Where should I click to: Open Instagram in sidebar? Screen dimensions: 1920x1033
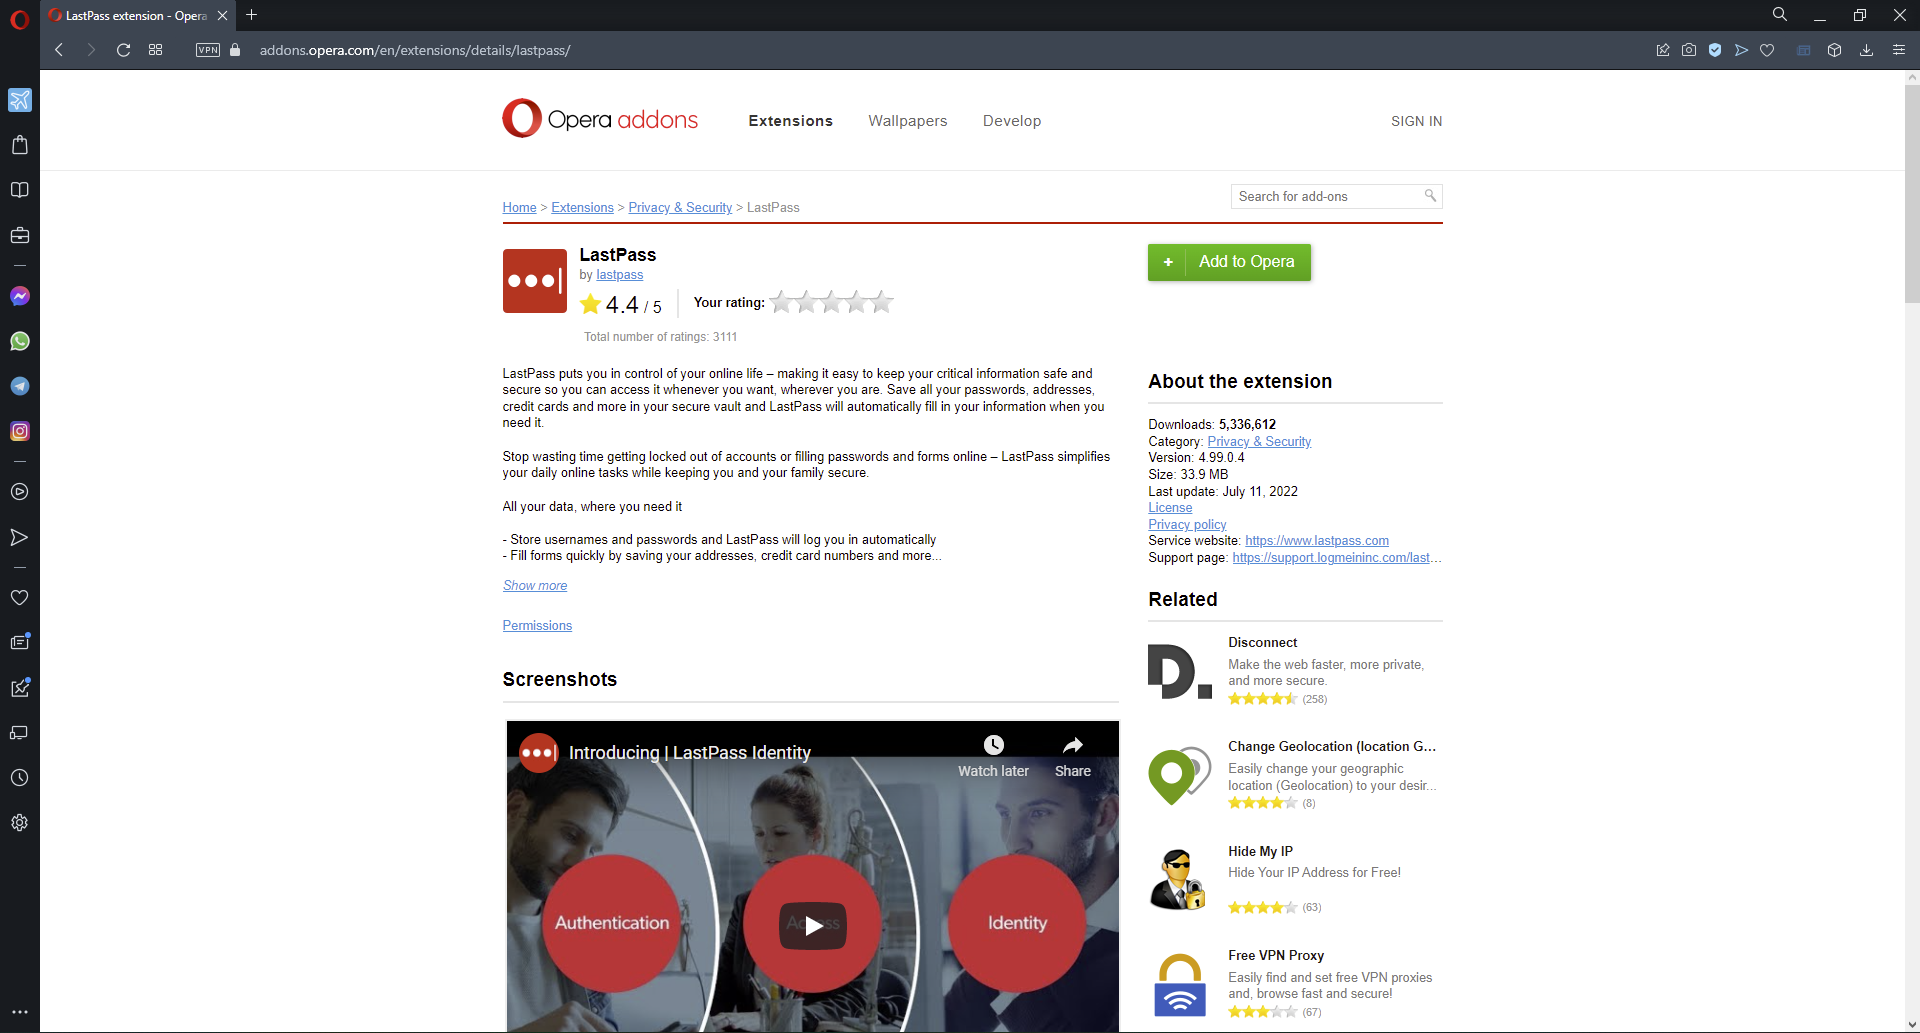point(19,431)
